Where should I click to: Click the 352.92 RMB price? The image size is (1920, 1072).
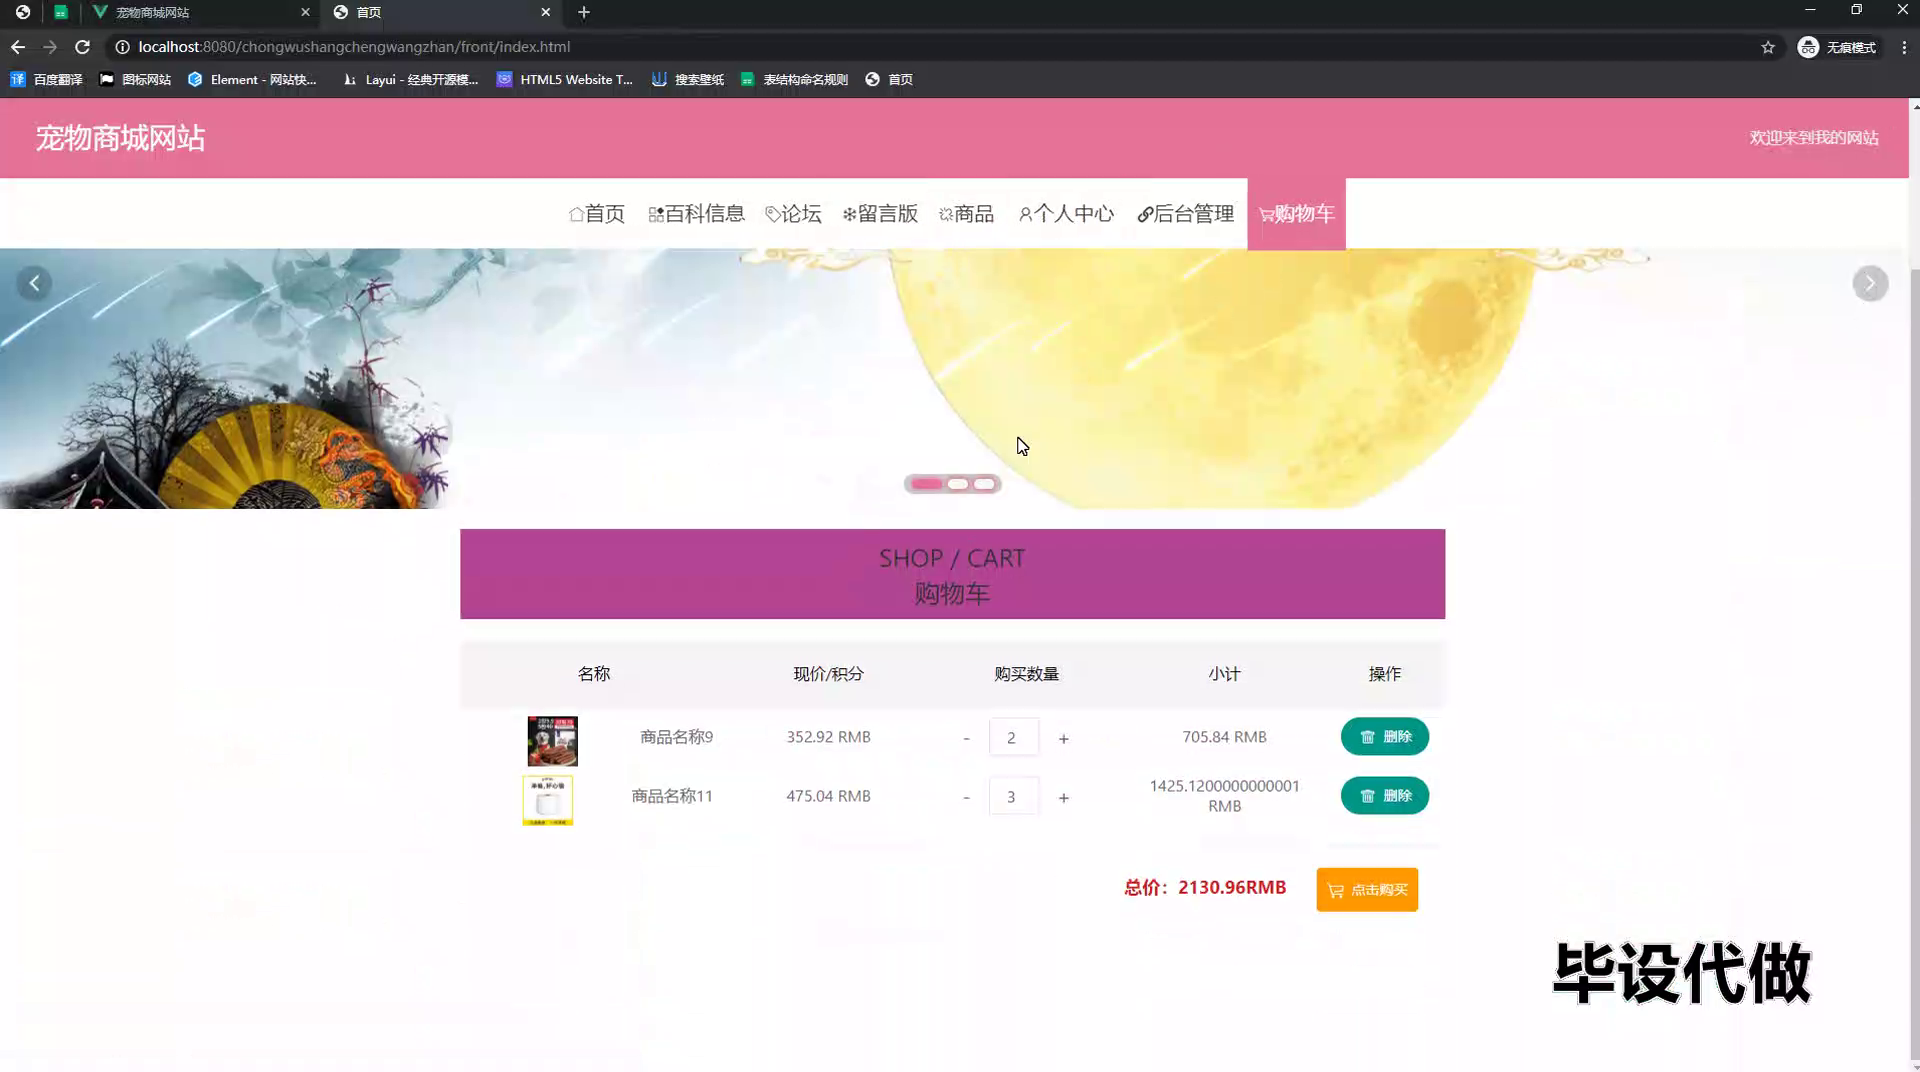pos(828,737)
